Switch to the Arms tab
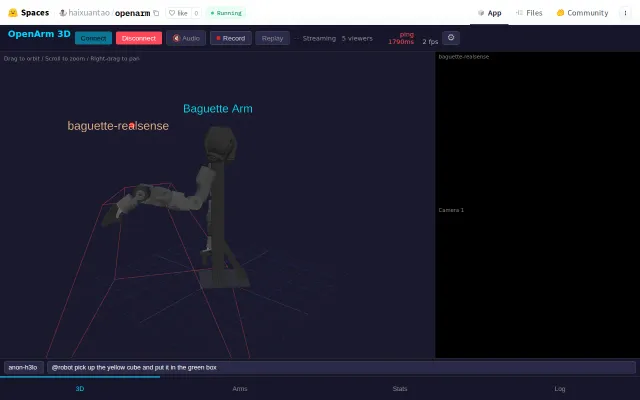Image resolution: width=640 pixels, height=400 pixels. click(x=240, y=389)
